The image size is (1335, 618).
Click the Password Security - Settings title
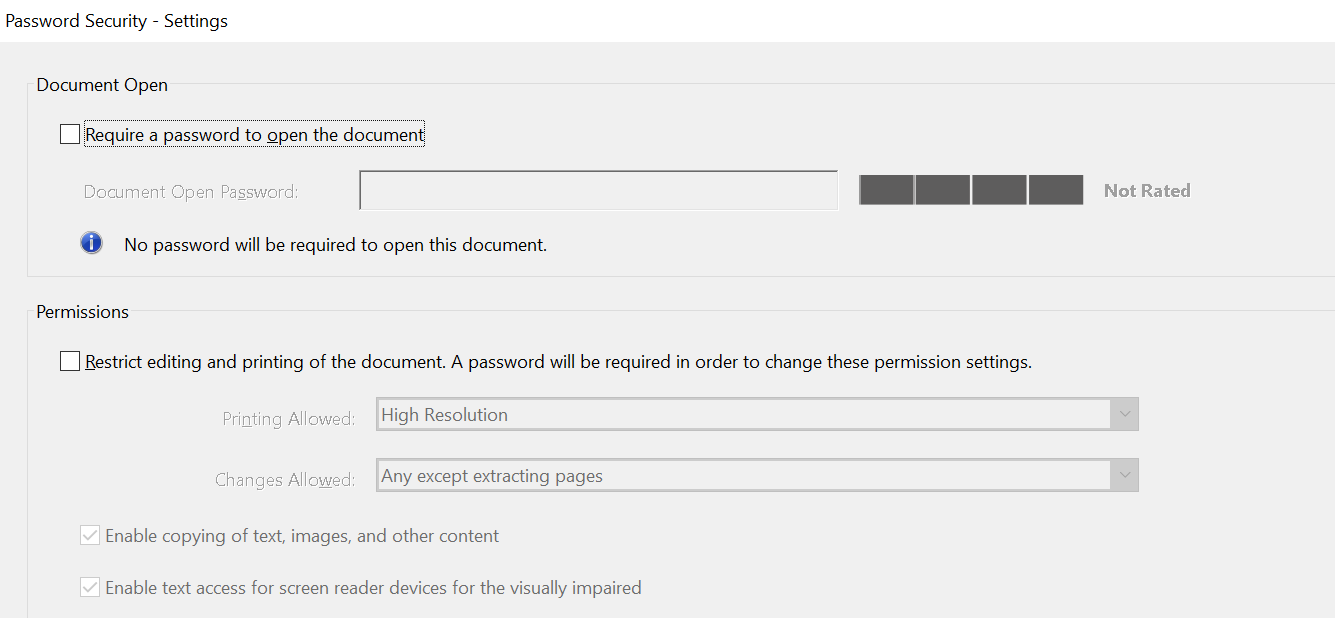(x=116, y=20)
